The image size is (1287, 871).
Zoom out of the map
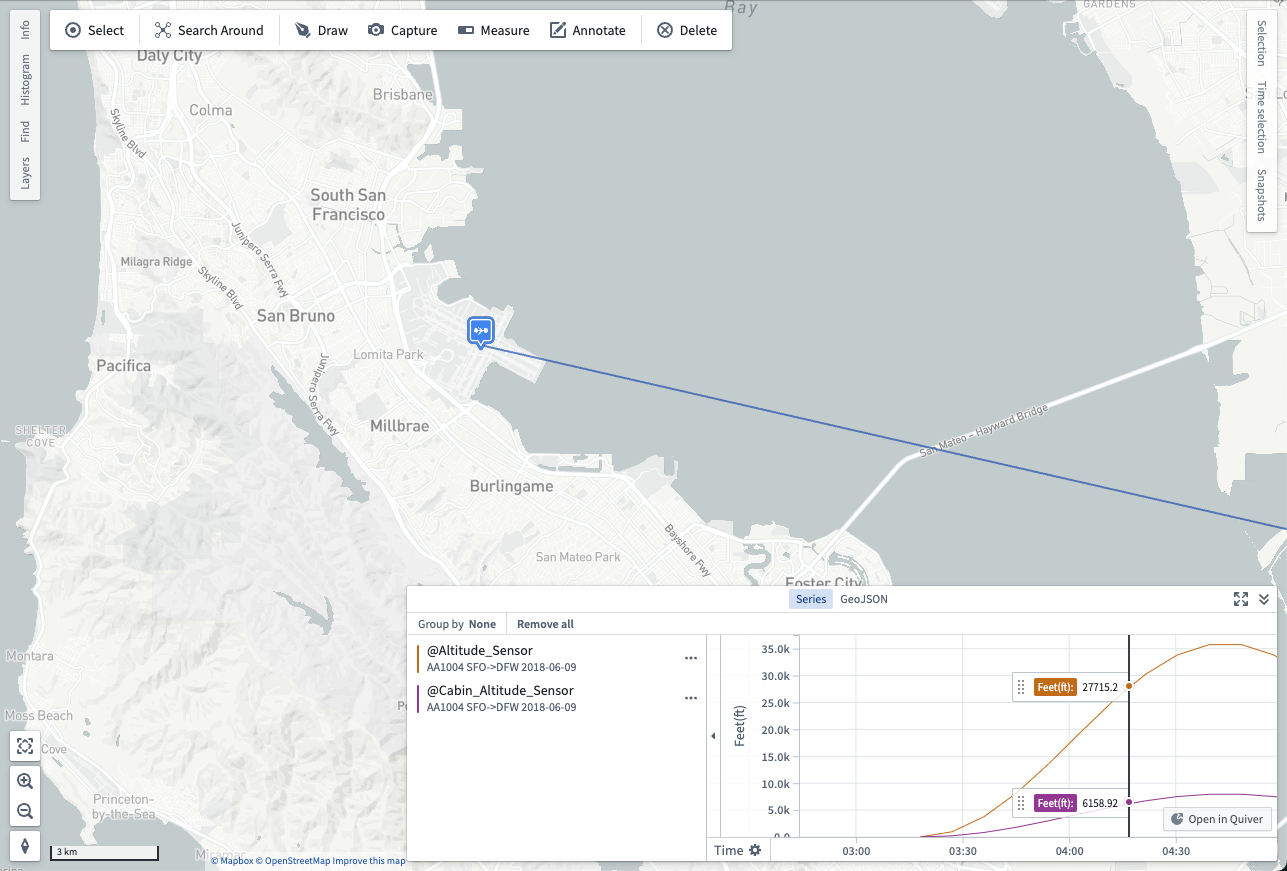coord(25,811)
